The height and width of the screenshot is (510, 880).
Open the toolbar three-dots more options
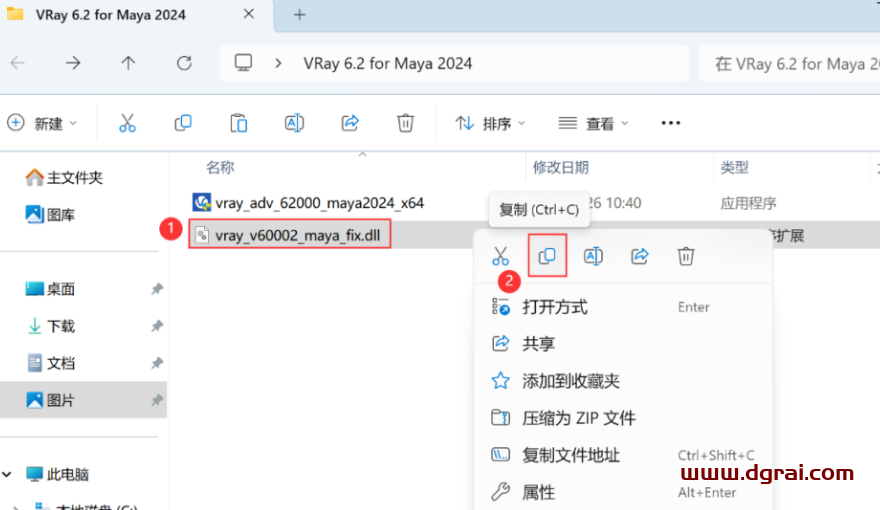click(x=671, y=123)
